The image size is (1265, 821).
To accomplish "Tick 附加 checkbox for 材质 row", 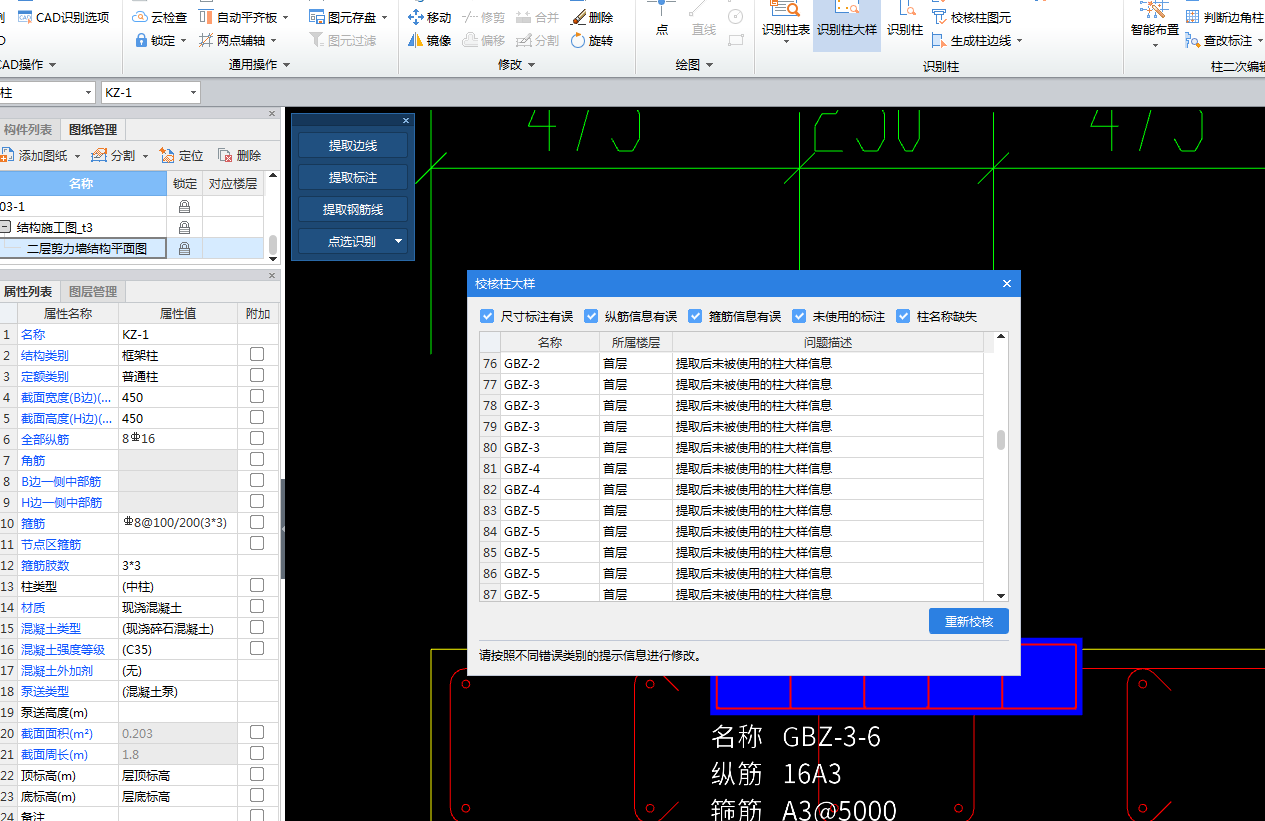I will point(257,606).
